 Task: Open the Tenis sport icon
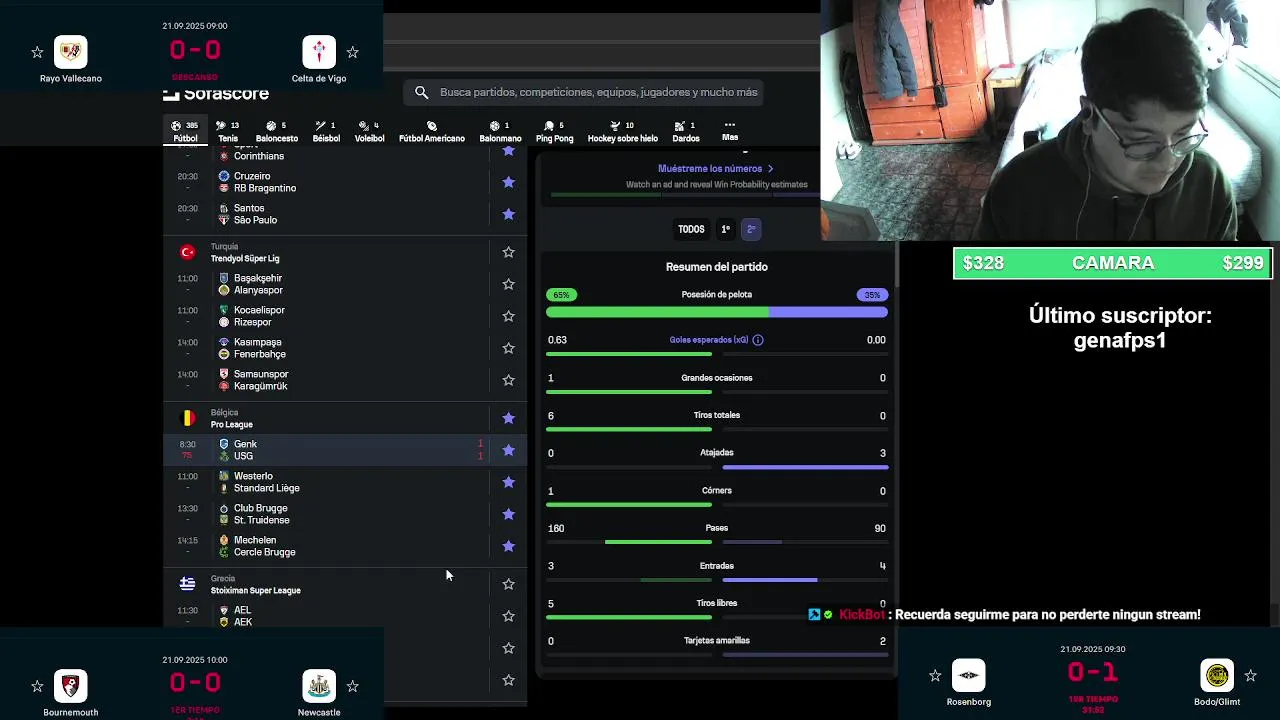(x=228, y=131)
